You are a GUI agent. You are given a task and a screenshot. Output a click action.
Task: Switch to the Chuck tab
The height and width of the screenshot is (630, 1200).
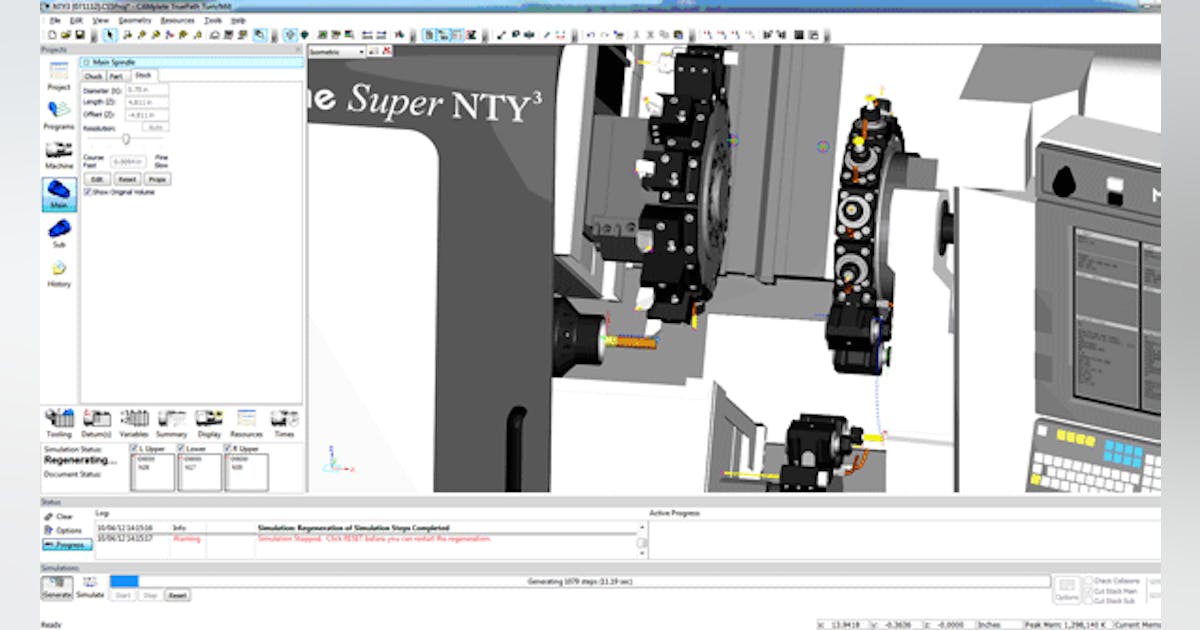point(94,75)
